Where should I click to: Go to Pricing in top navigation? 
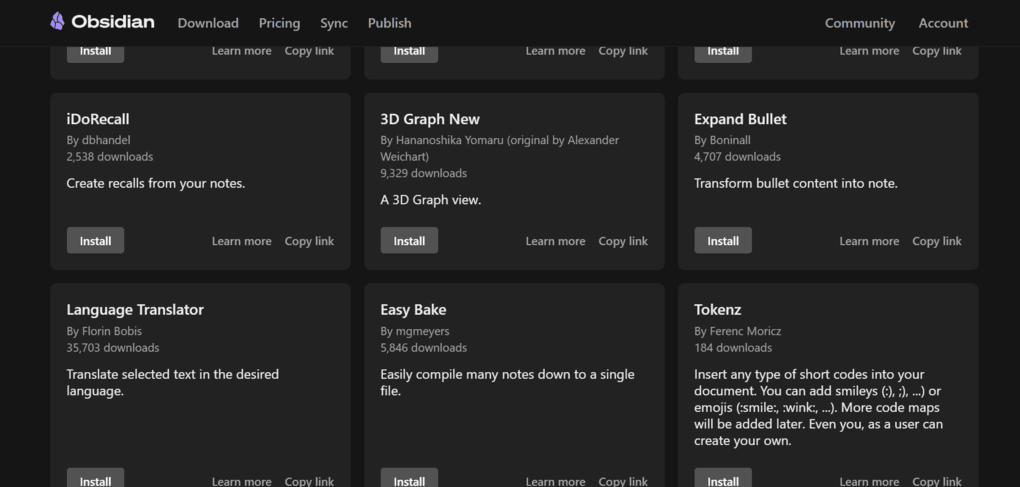(x=280, y=23)
